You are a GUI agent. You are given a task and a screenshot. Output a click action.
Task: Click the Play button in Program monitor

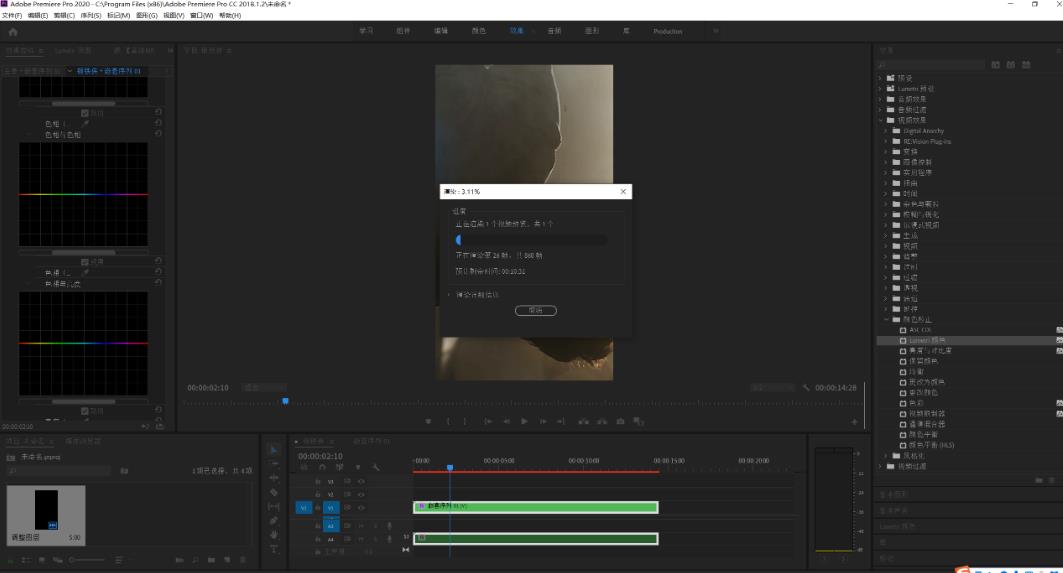click(524, 421)
